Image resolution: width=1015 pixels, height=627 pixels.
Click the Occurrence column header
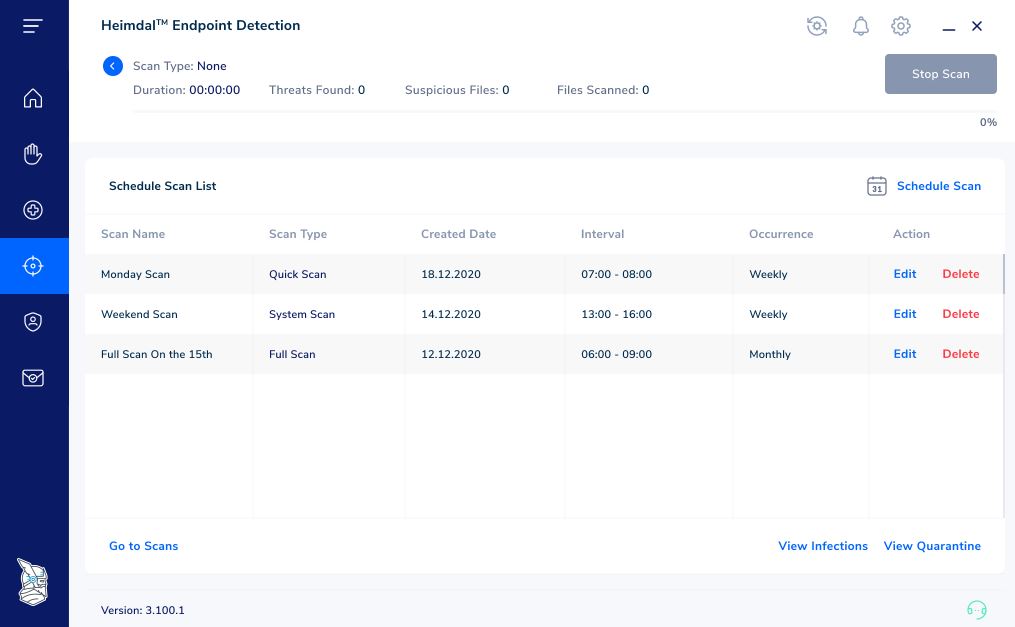coord(781,234)
